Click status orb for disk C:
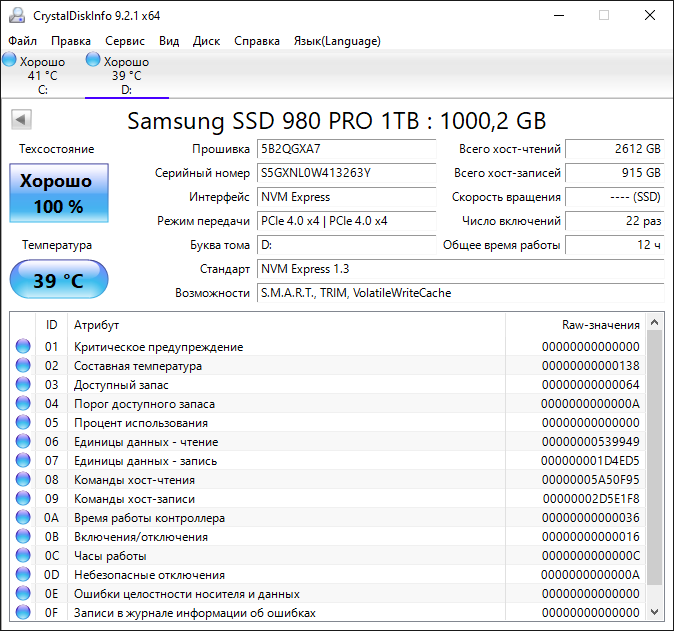Screen dimensions: 674x631 click(x=9, y=59)
